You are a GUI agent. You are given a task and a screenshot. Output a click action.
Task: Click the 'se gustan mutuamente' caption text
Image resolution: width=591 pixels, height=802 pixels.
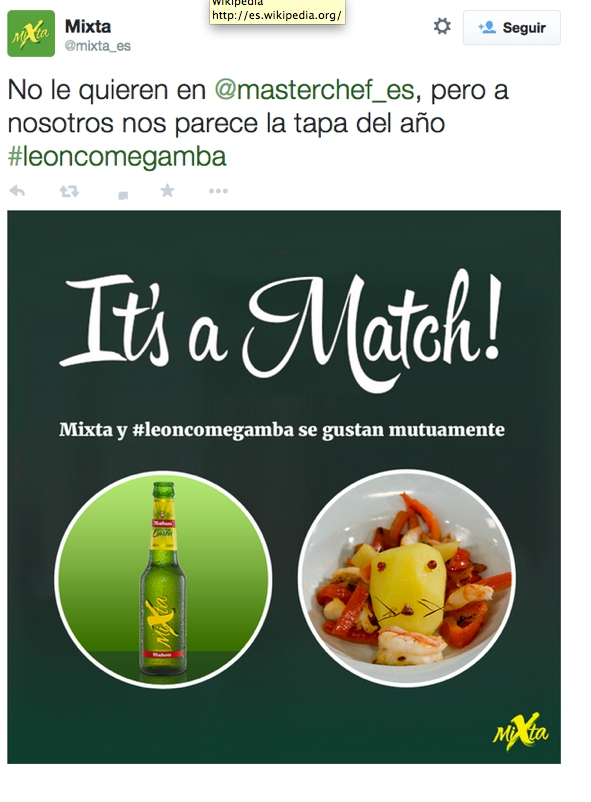click(402, 430)
